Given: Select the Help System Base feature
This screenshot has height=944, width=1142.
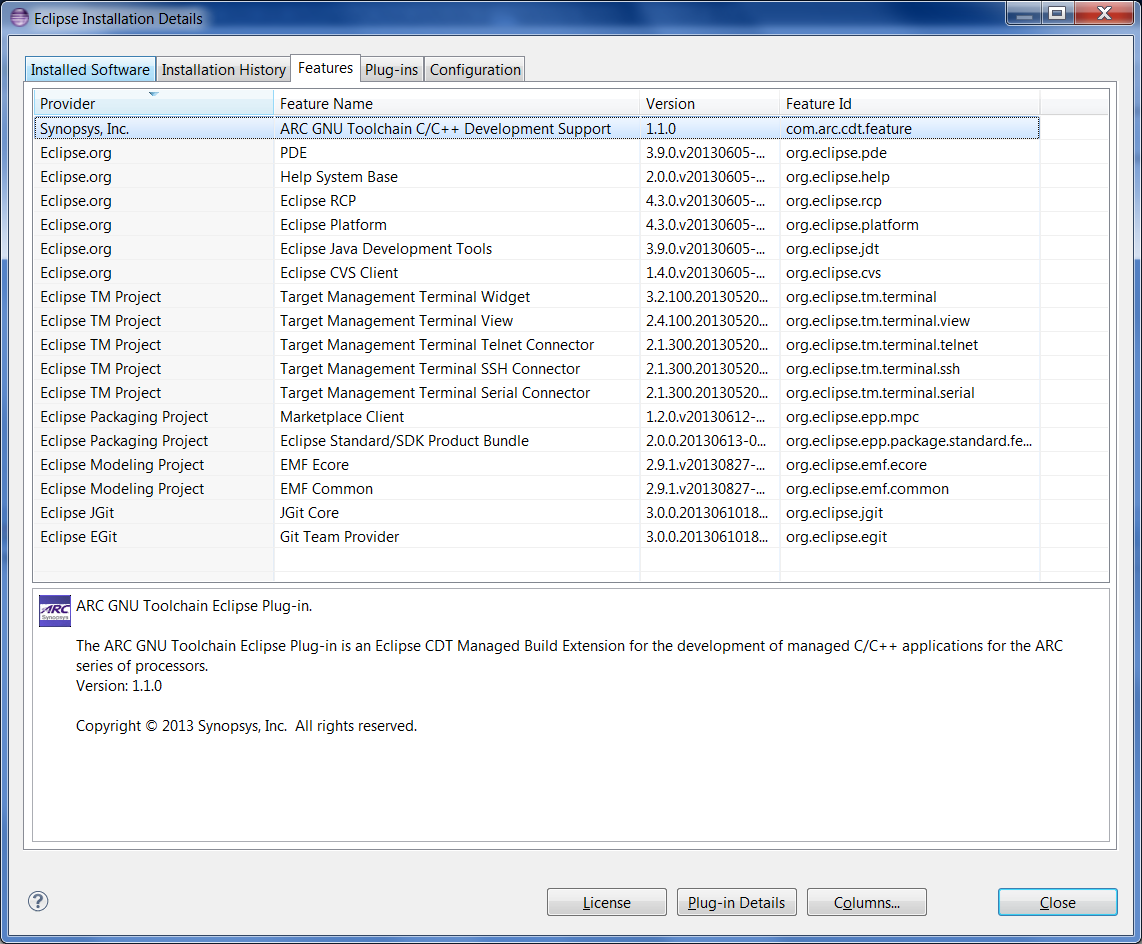Looking at the screenshot, I should coord(339,177).
